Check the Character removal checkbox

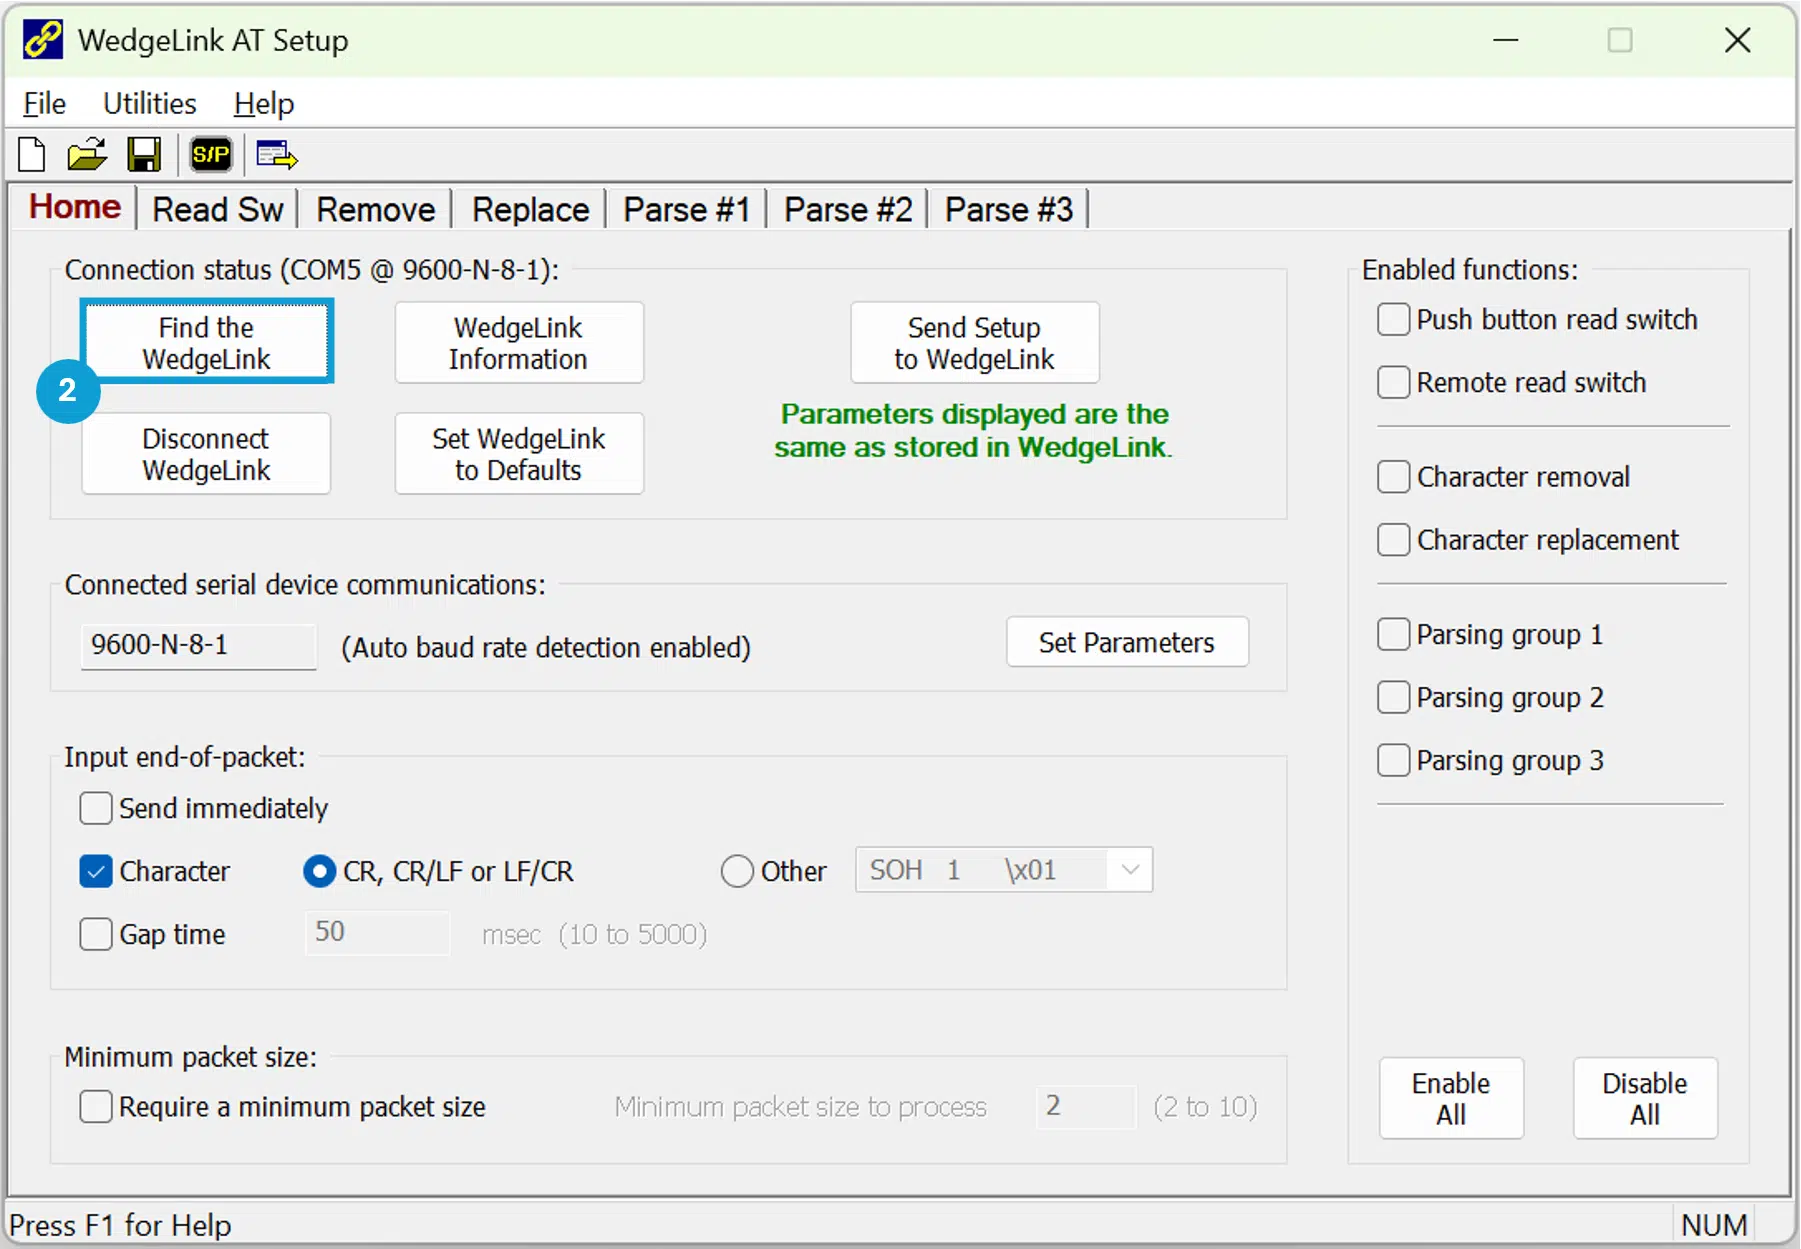(x=1394, y=477)
